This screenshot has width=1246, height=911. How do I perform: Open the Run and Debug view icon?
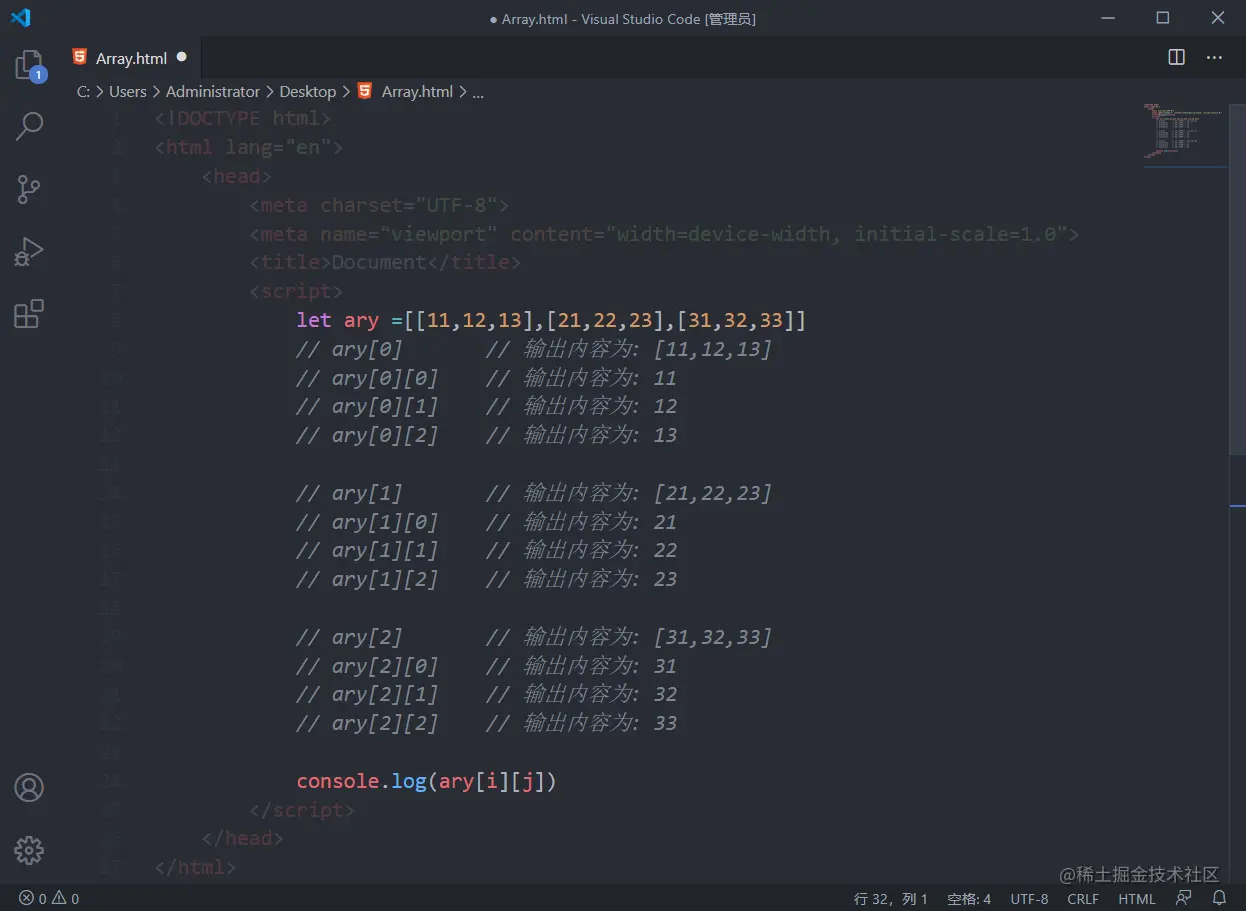point(29,251)
